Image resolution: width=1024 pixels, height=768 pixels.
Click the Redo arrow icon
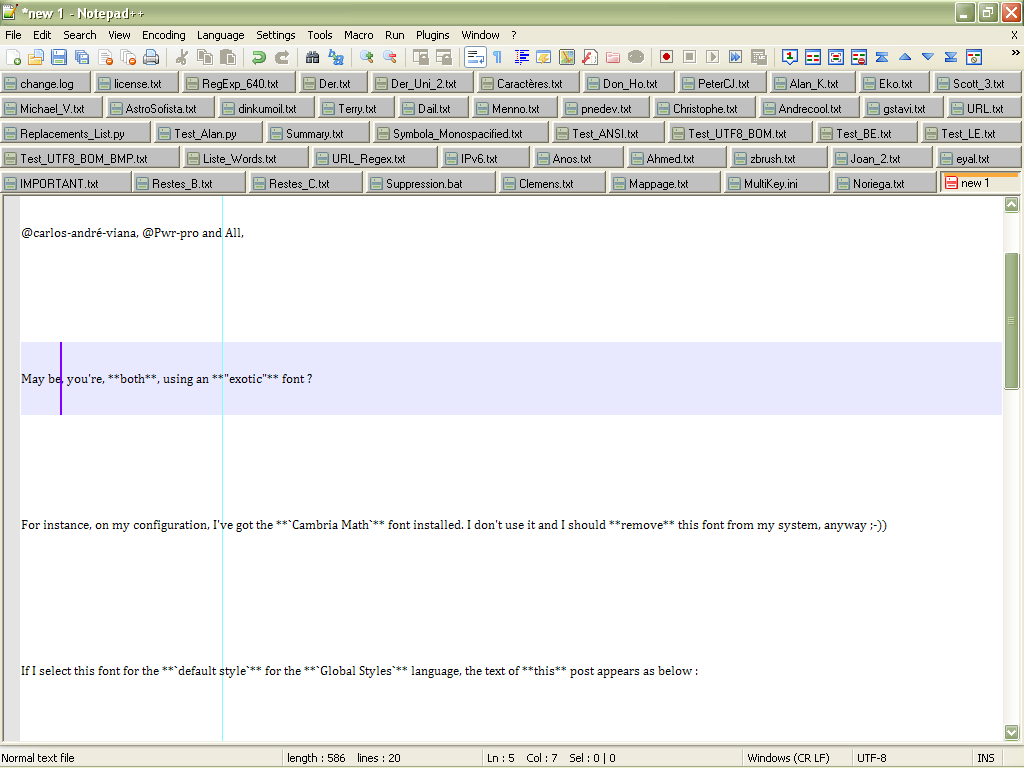(282, 57)
